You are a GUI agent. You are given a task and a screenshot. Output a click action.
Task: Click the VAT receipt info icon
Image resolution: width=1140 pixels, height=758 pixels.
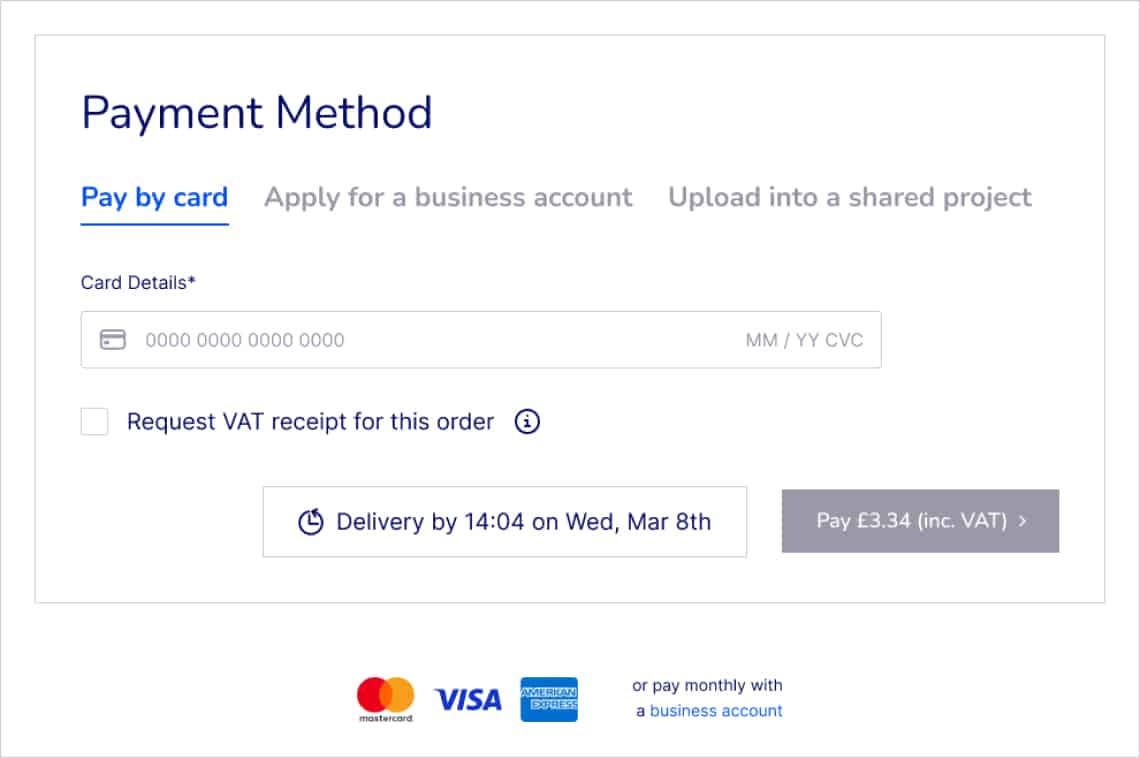[x=527, y=422]
